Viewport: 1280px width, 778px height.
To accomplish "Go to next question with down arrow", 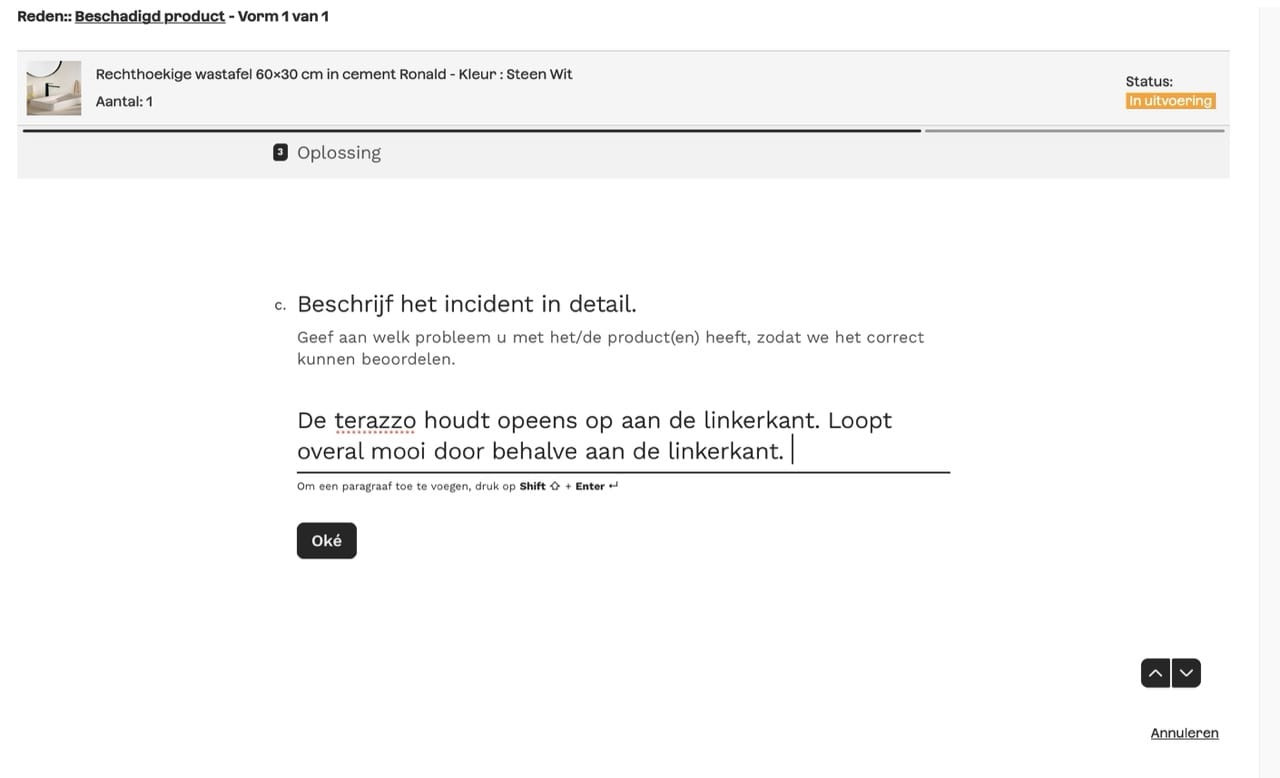I will pos(1186,673).
